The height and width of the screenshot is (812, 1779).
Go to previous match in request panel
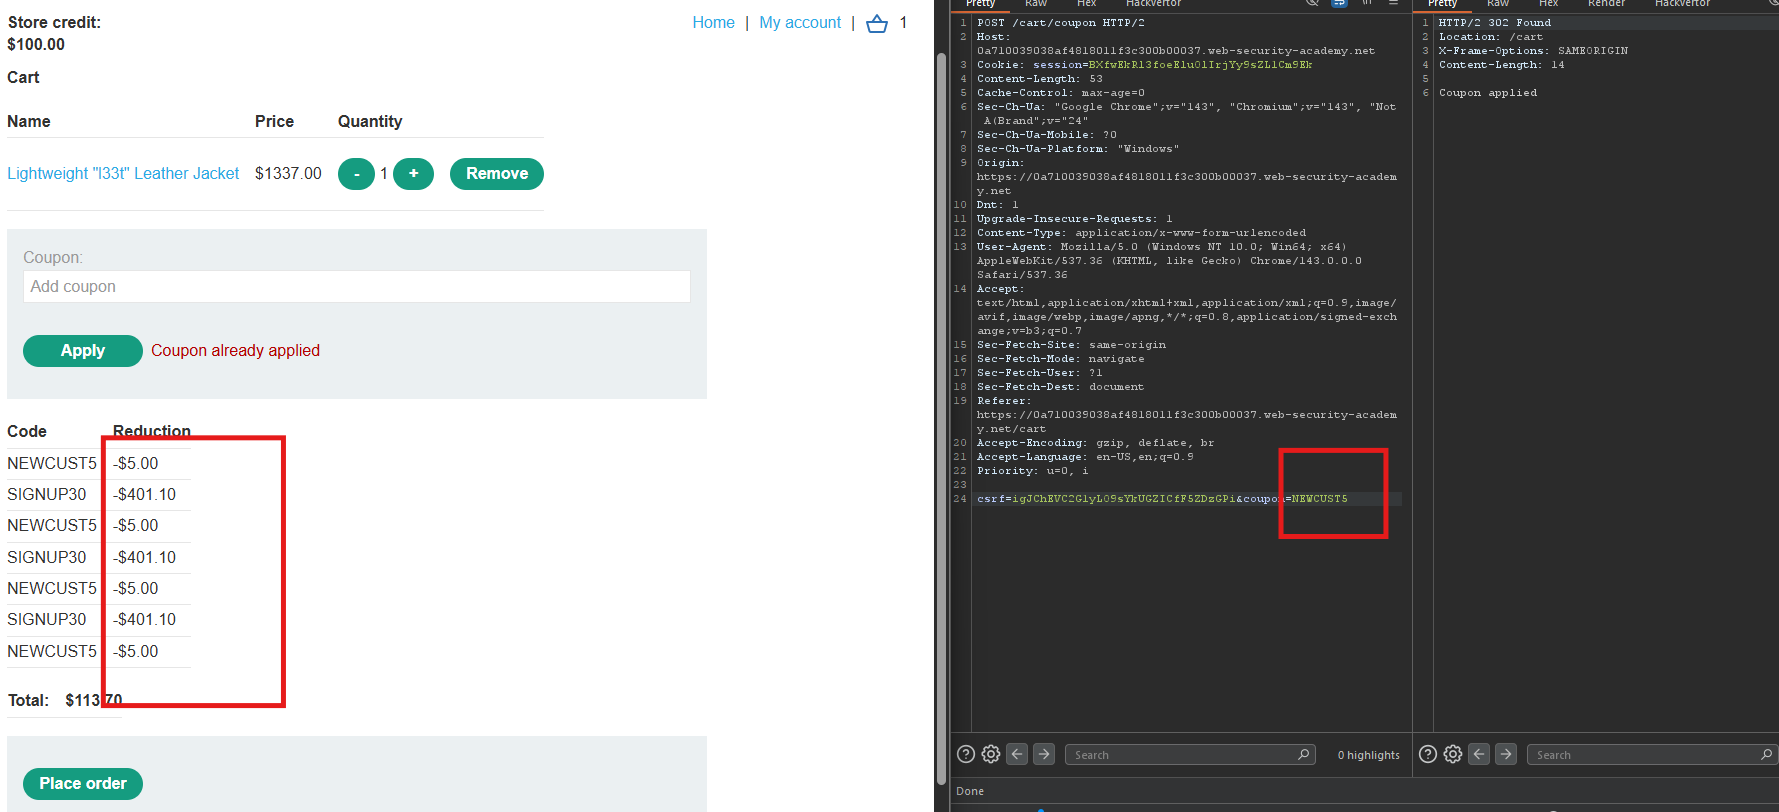1017,754
